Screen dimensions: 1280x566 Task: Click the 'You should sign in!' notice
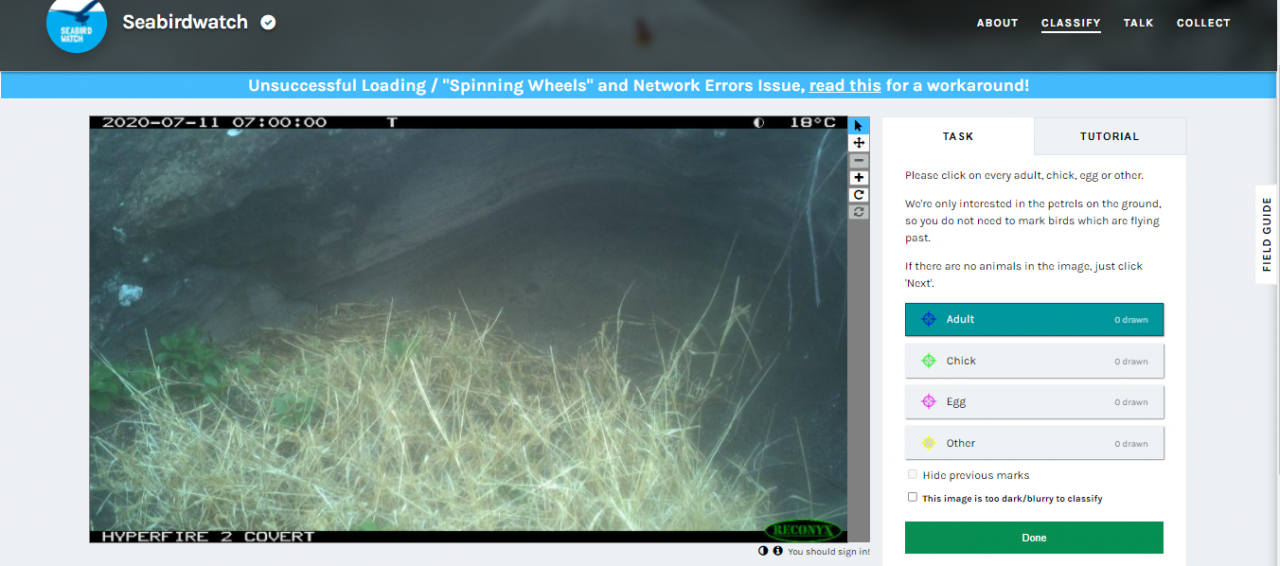click(x=828, y=552)
